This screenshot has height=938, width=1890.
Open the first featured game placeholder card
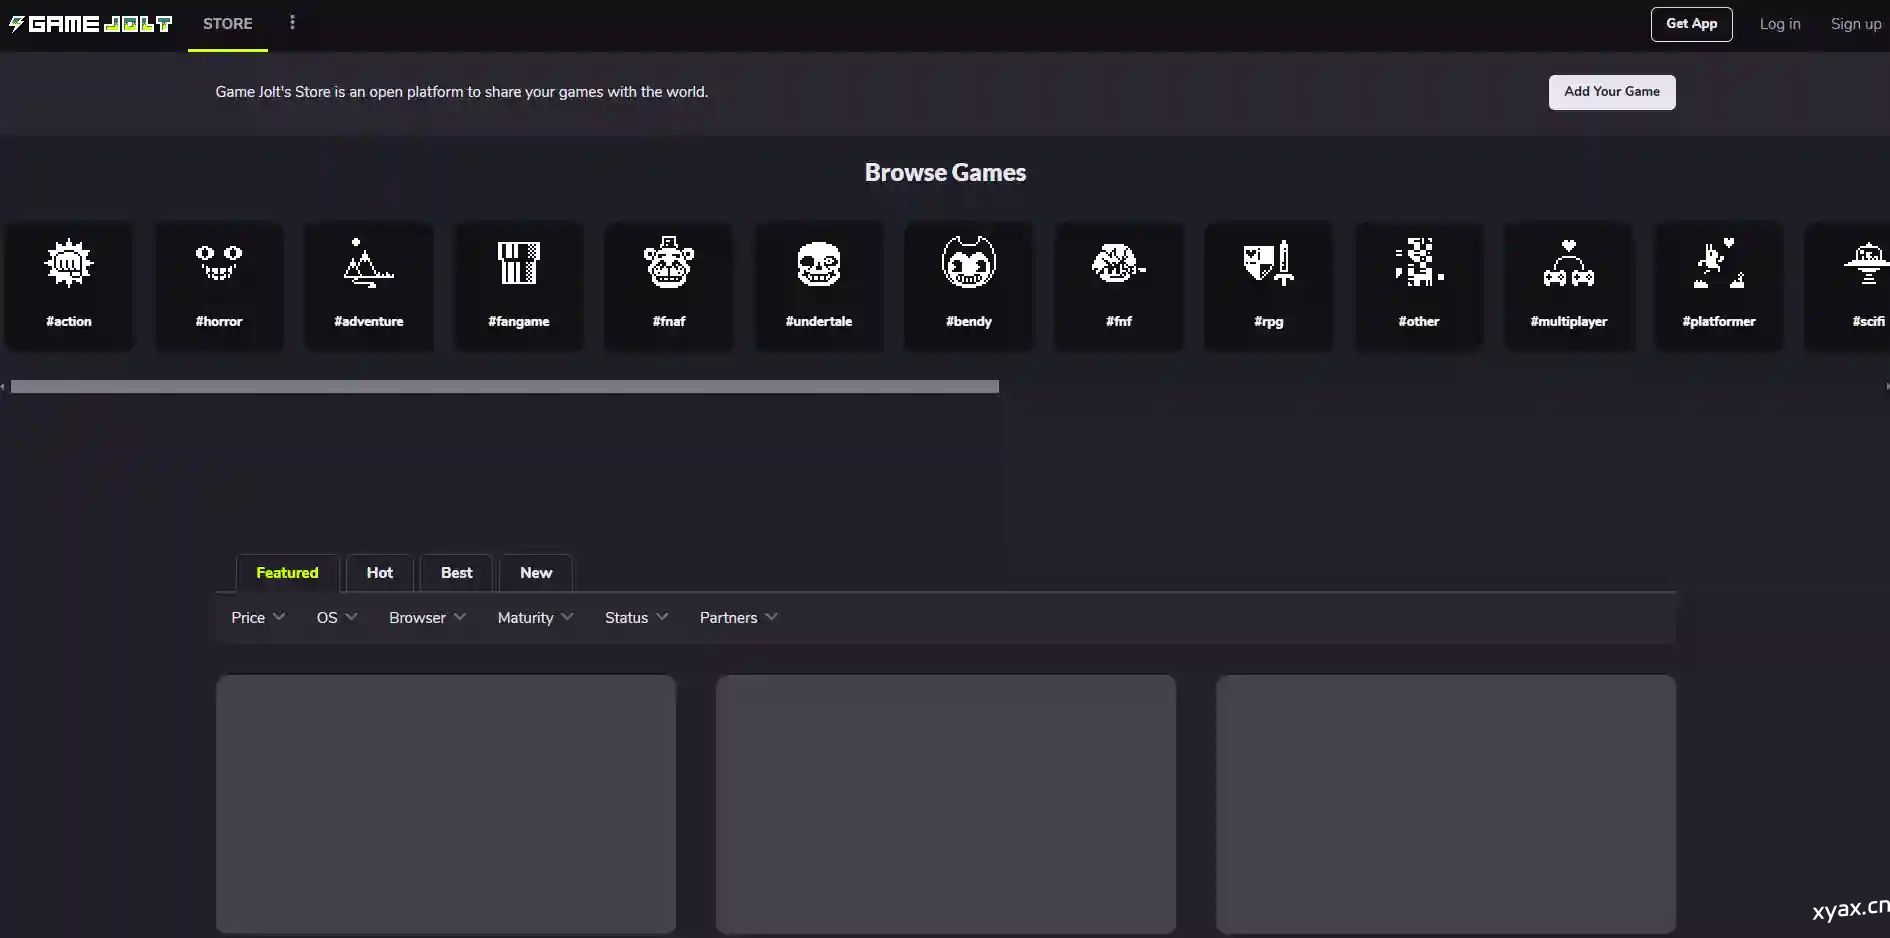(x=446, y=804)
